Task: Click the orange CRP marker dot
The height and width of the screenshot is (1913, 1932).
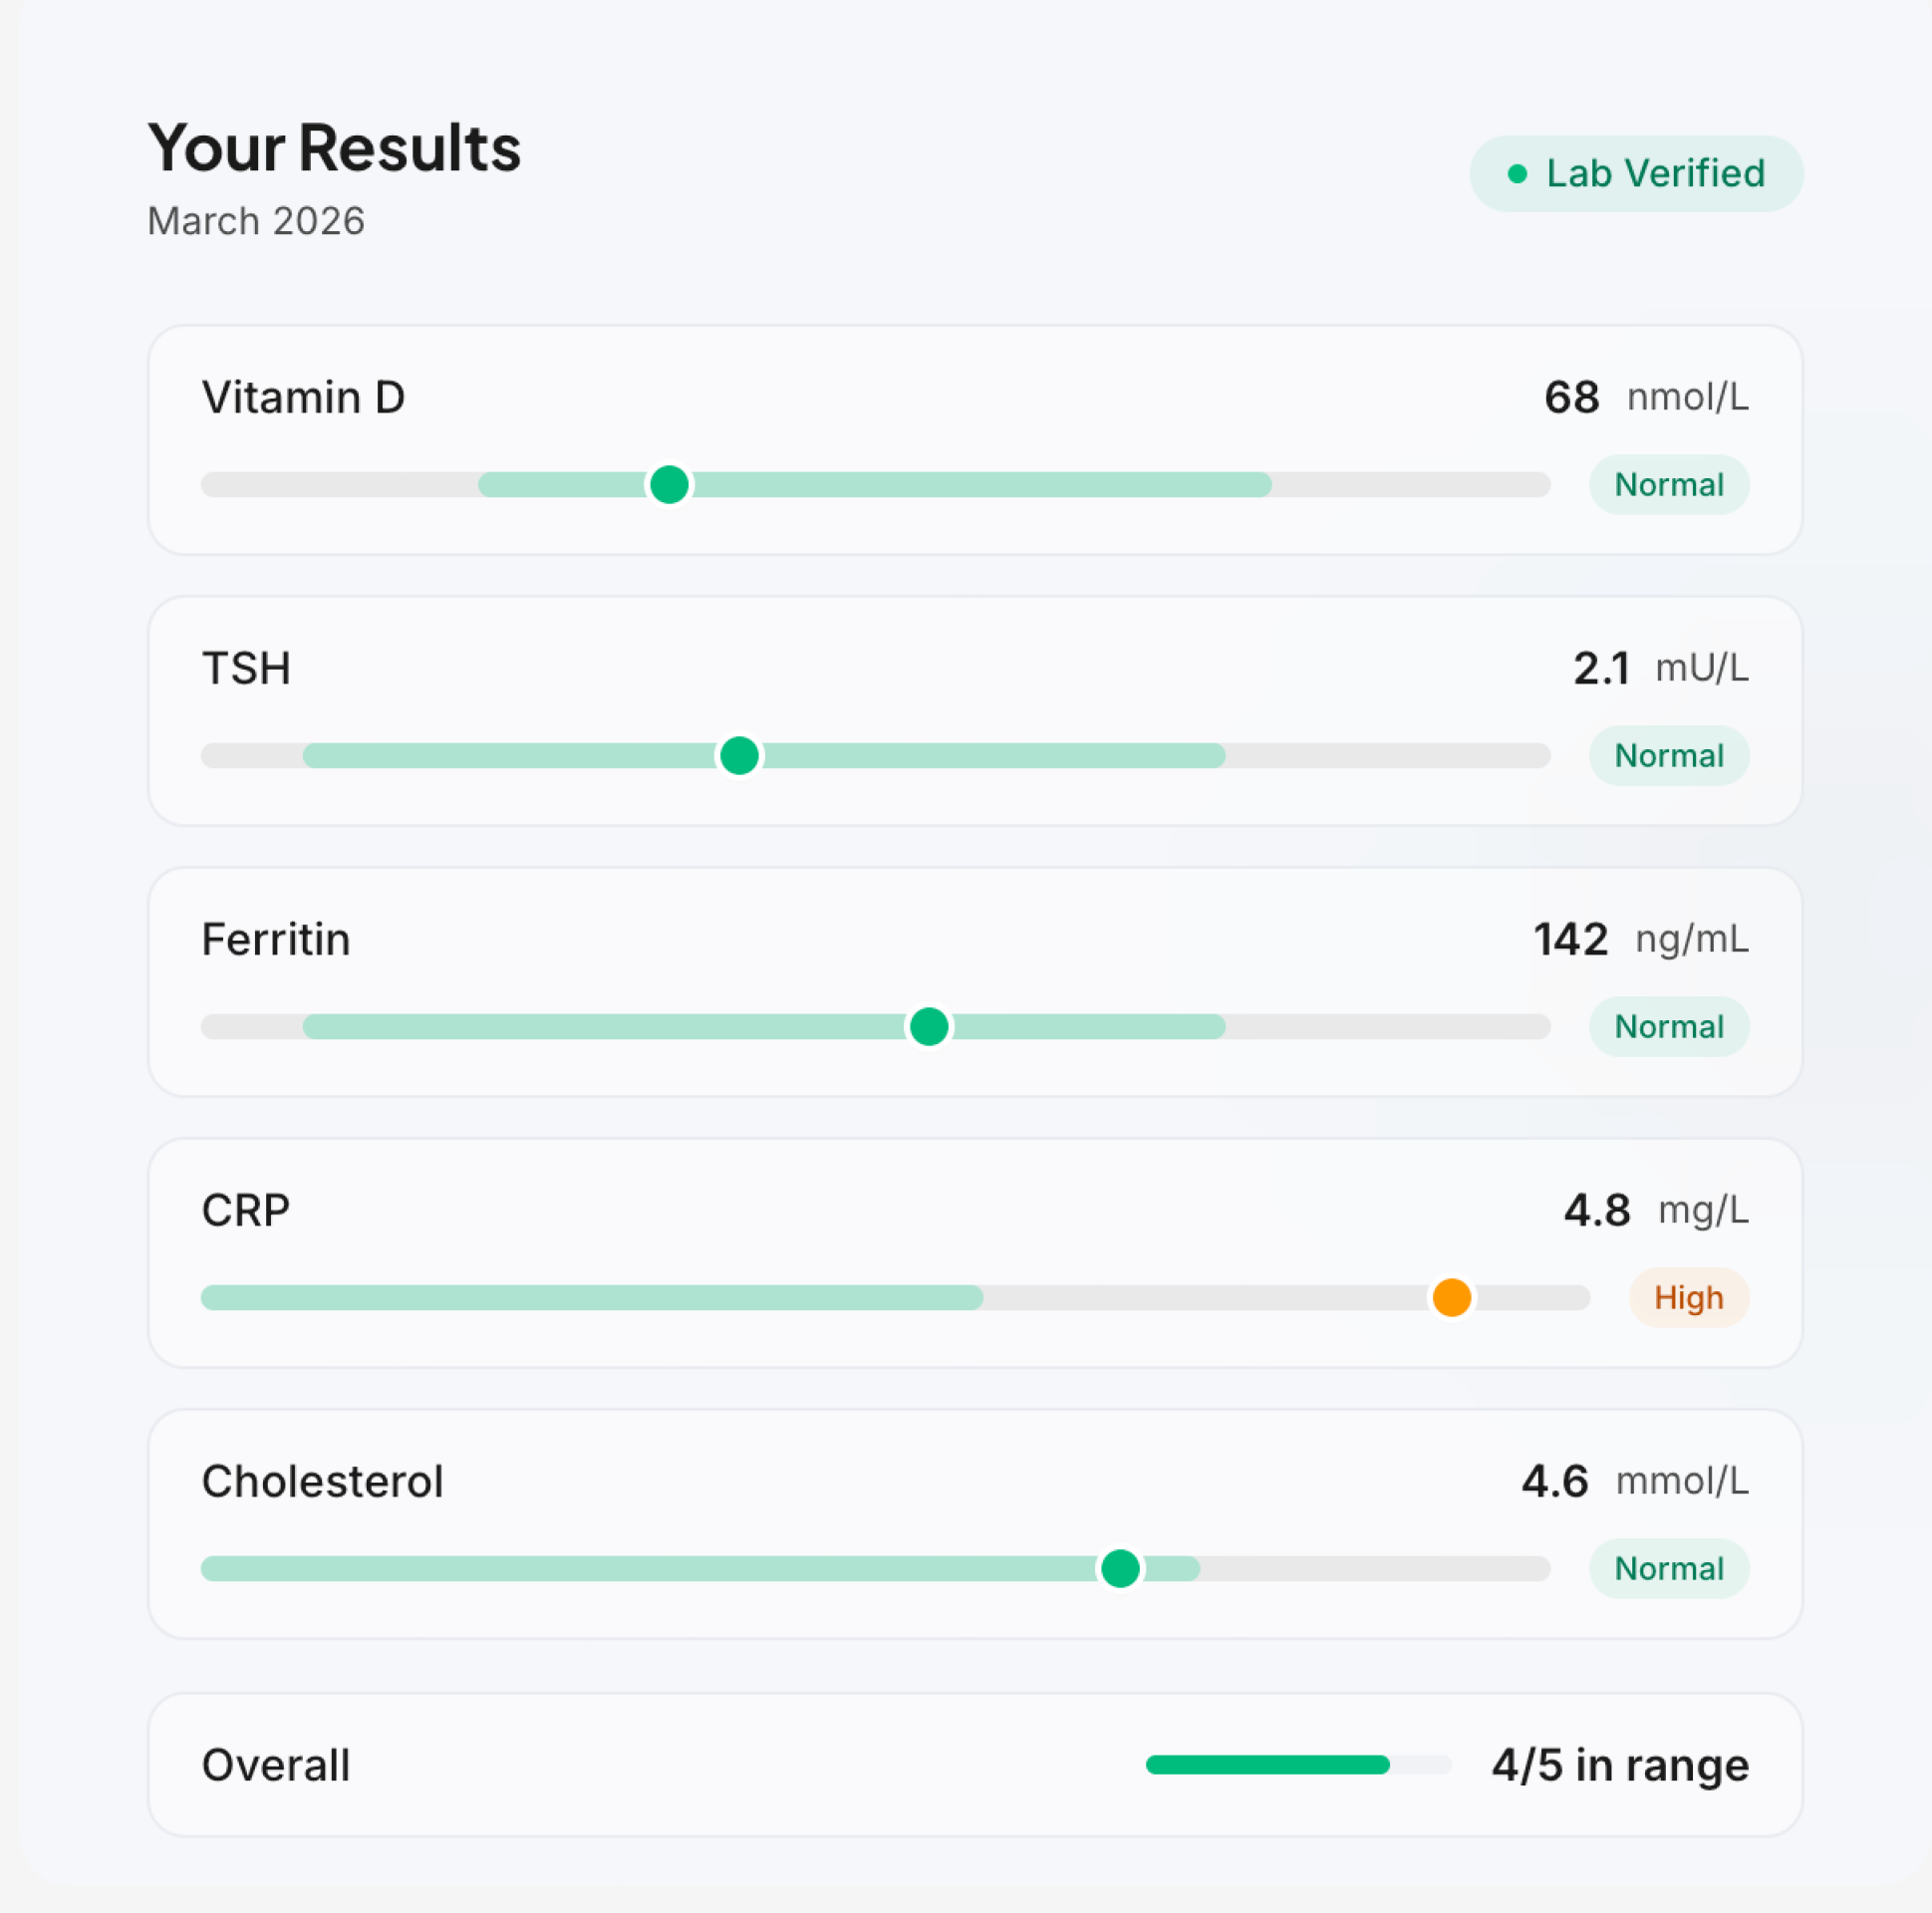Action: pos(1451,1298)
